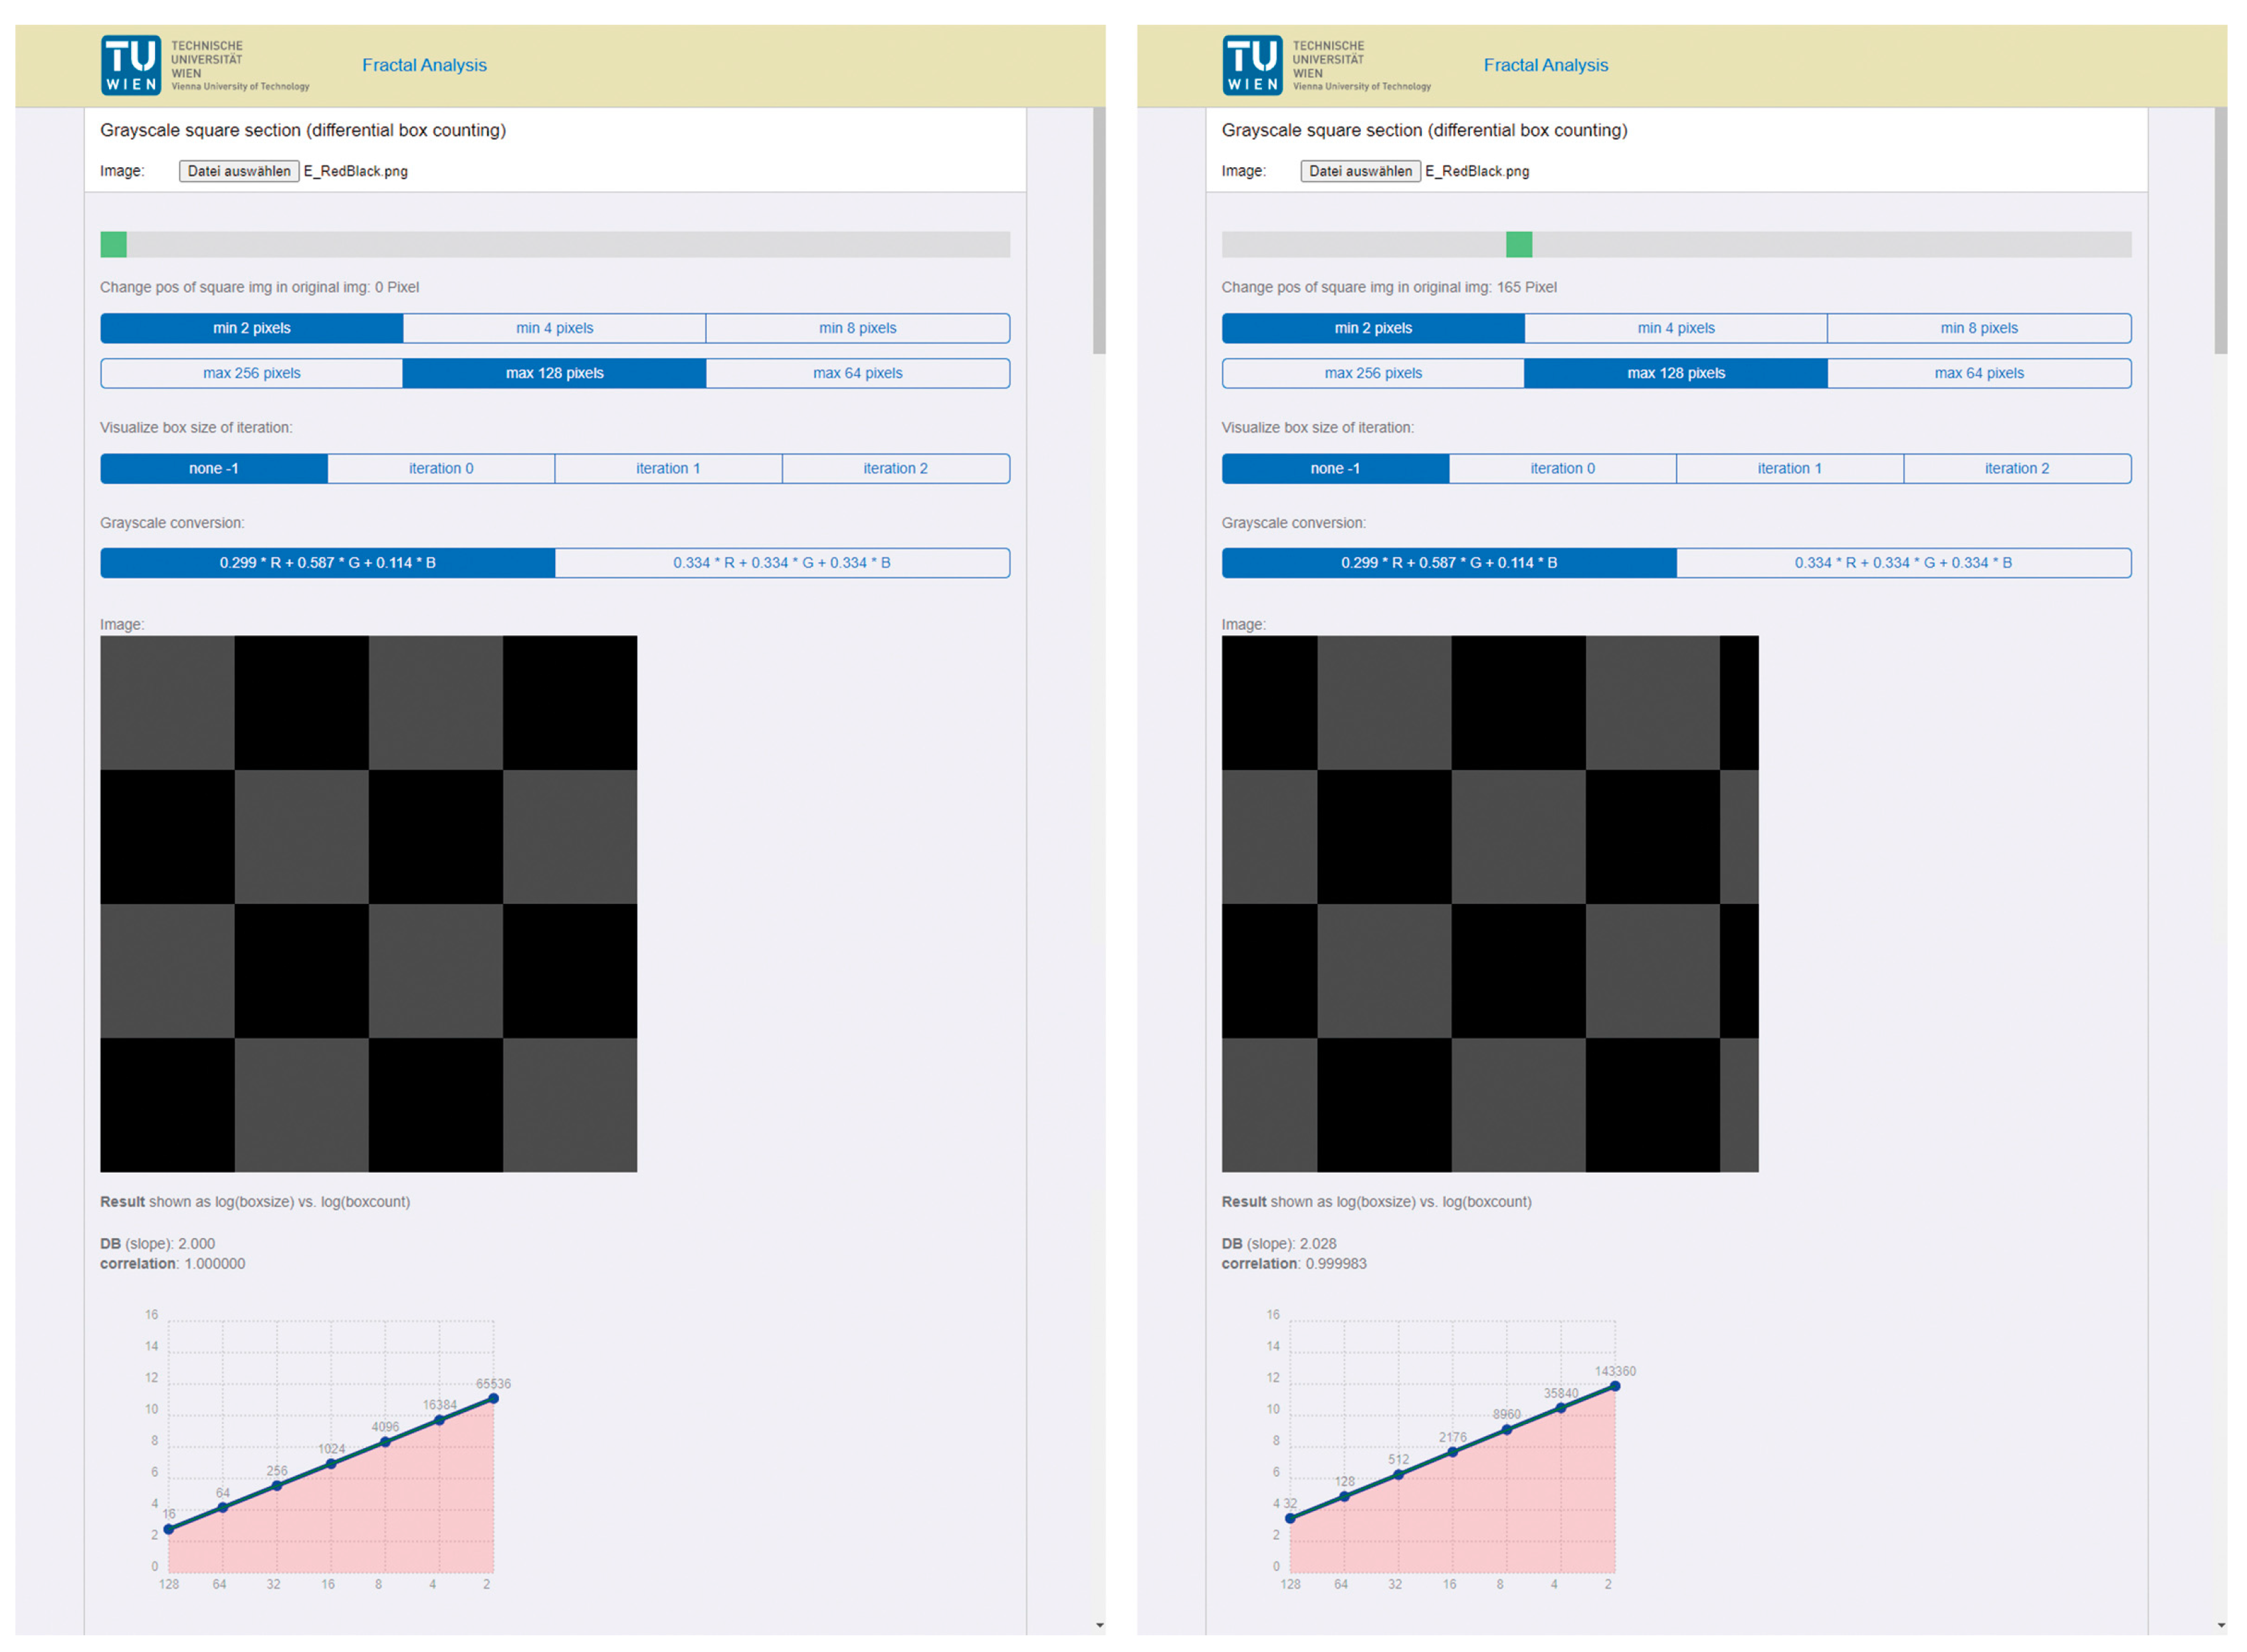This screenshot has height=1652, width=2247.
Task: Open Fractal Analysis link in right window
Action: [1545, 65]
